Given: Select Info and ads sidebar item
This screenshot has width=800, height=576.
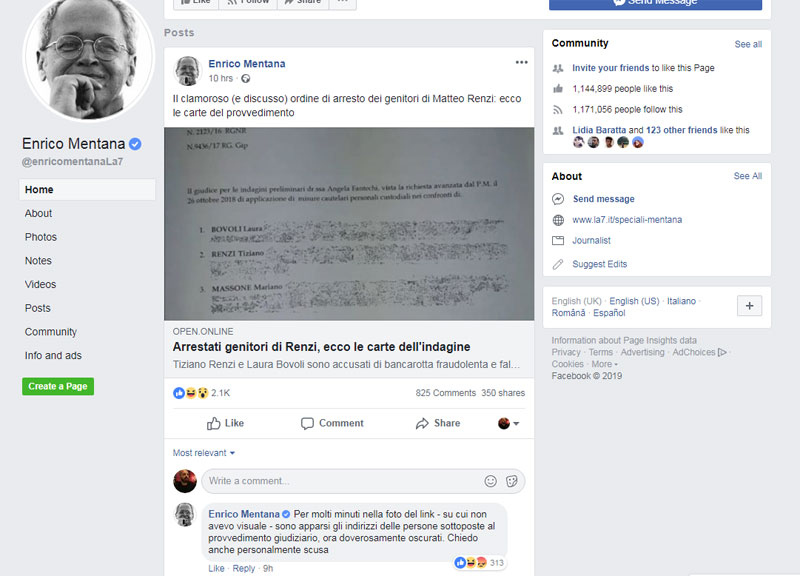Looking at the screenshot, I should coord(53,355).
